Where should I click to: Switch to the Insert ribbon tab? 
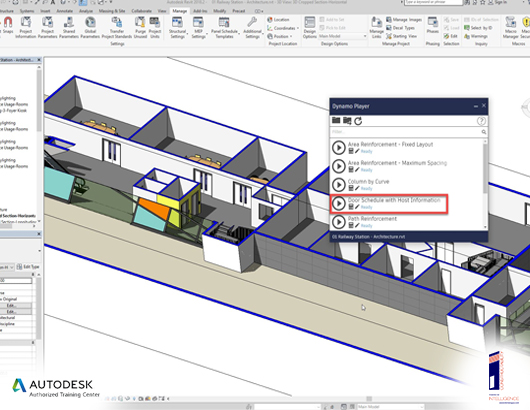point(45,11)
